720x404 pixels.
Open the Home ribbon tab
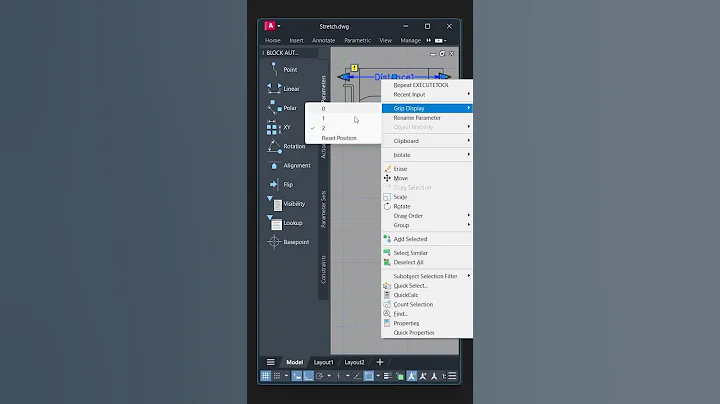pyautogui.click(x=272, y=40)
